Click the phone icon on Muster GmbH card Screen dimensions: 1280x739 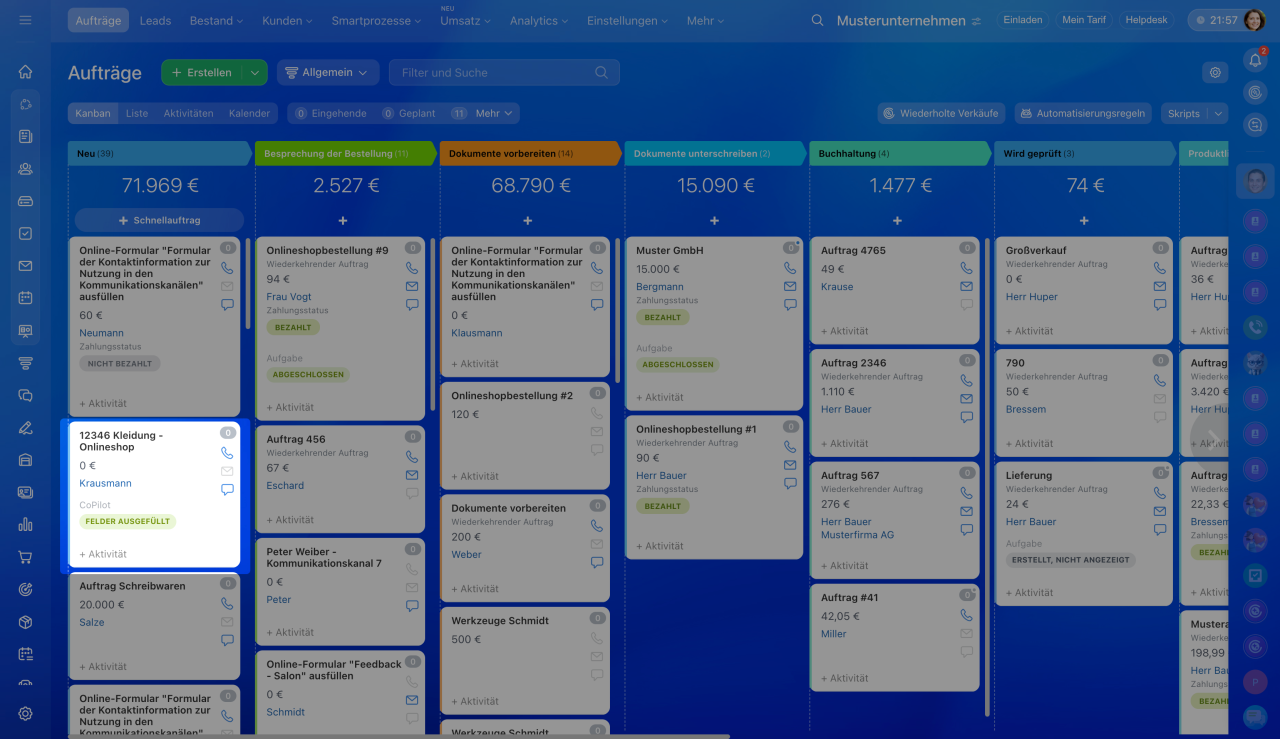click(790, 268)
